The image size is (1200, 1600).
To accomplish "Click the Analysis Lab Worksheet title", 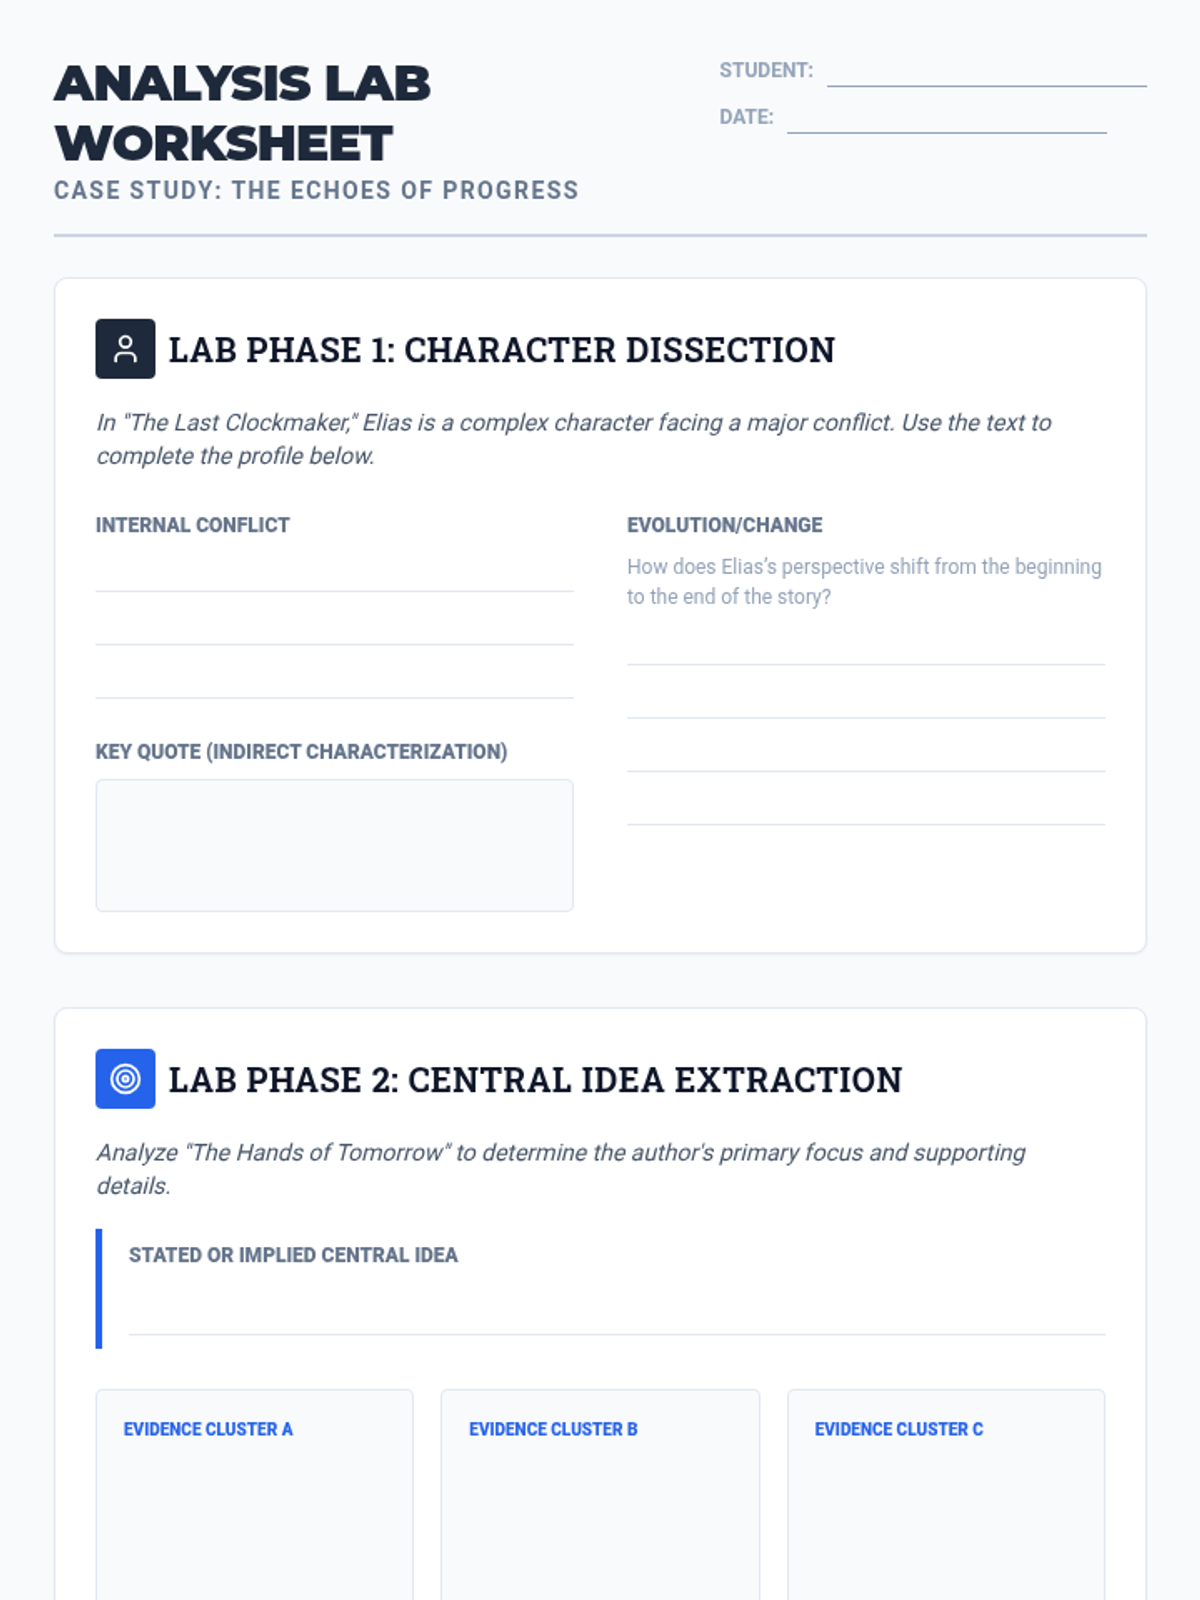I will pos(242,113).
